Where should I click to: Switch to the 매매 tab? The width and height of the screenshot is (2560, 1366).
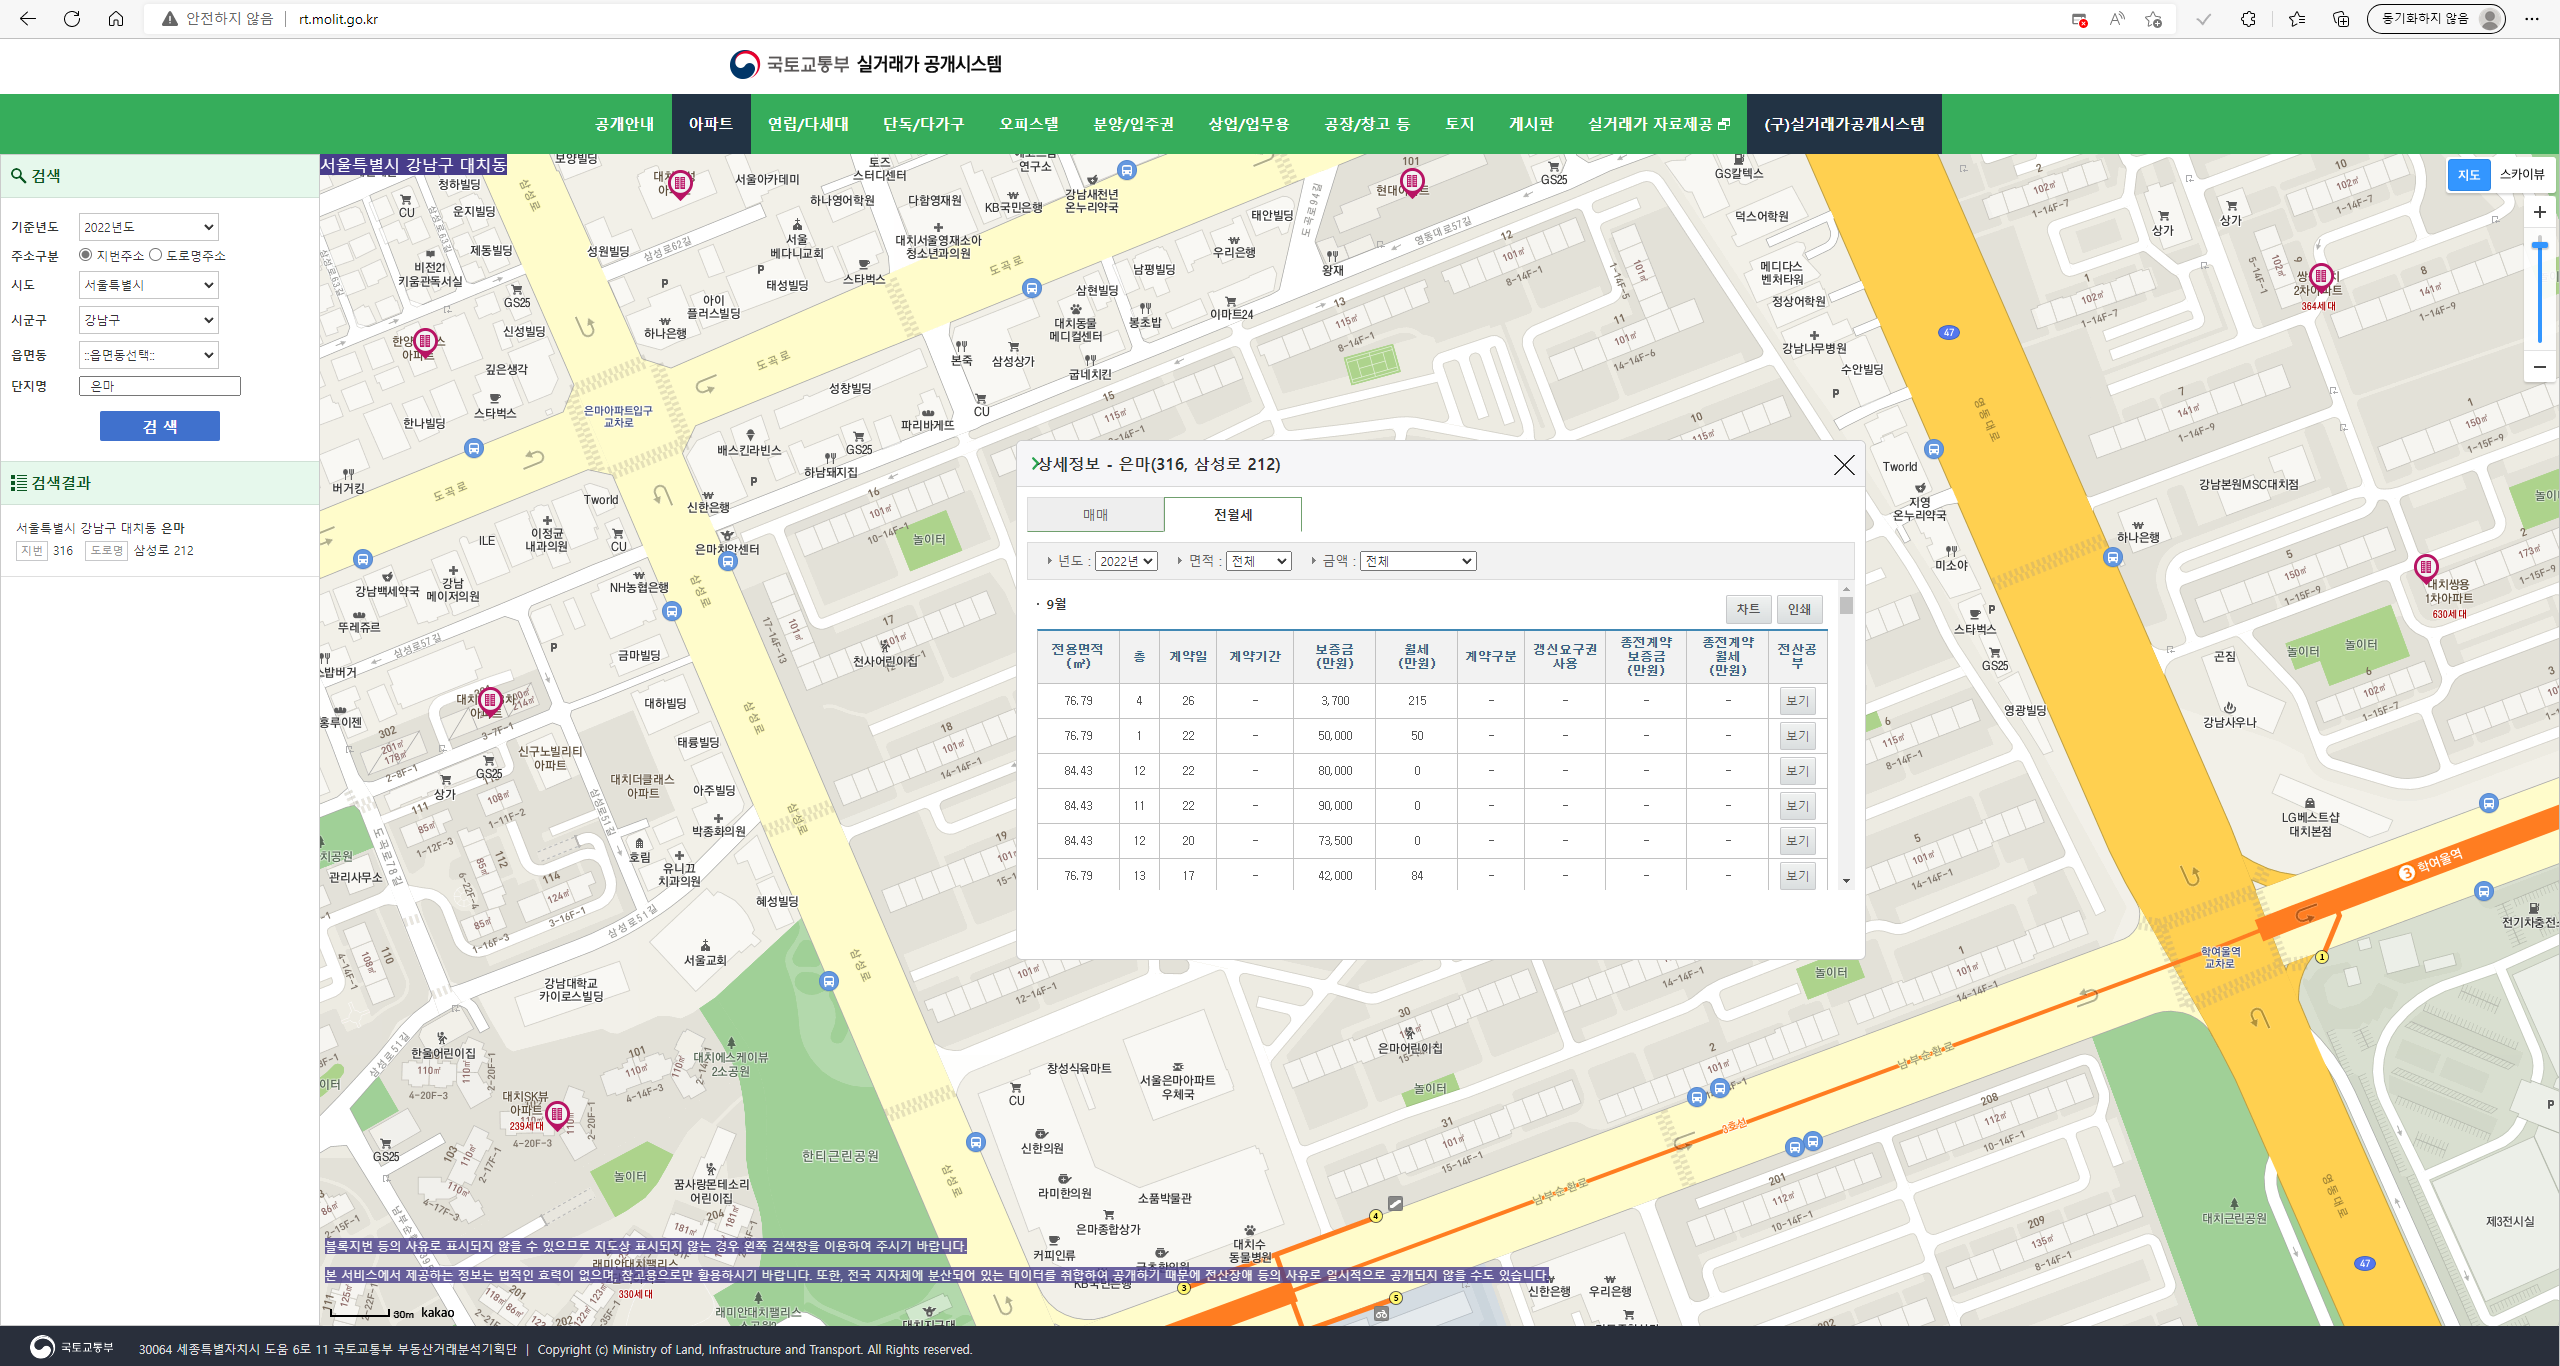1095,515
